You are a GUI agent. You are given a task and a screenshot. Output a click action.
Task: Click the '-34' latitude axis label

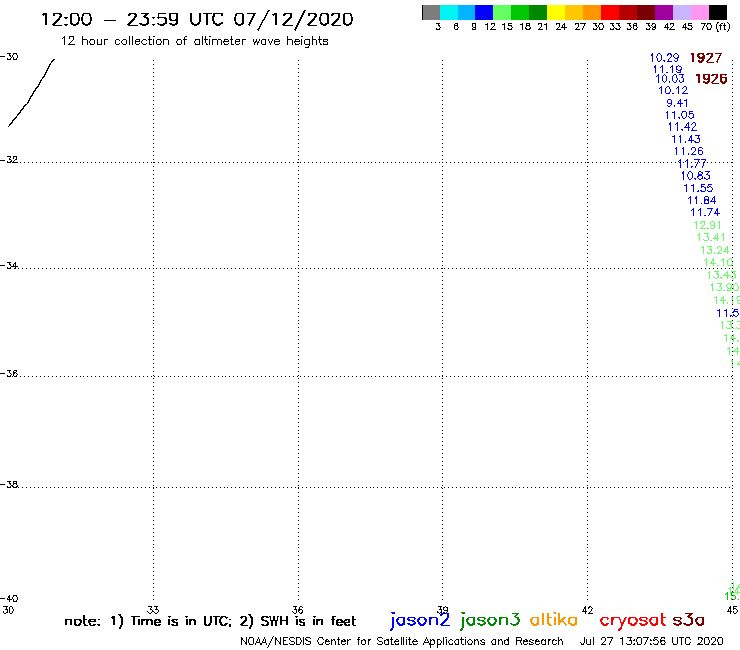(x=9, y=266)
